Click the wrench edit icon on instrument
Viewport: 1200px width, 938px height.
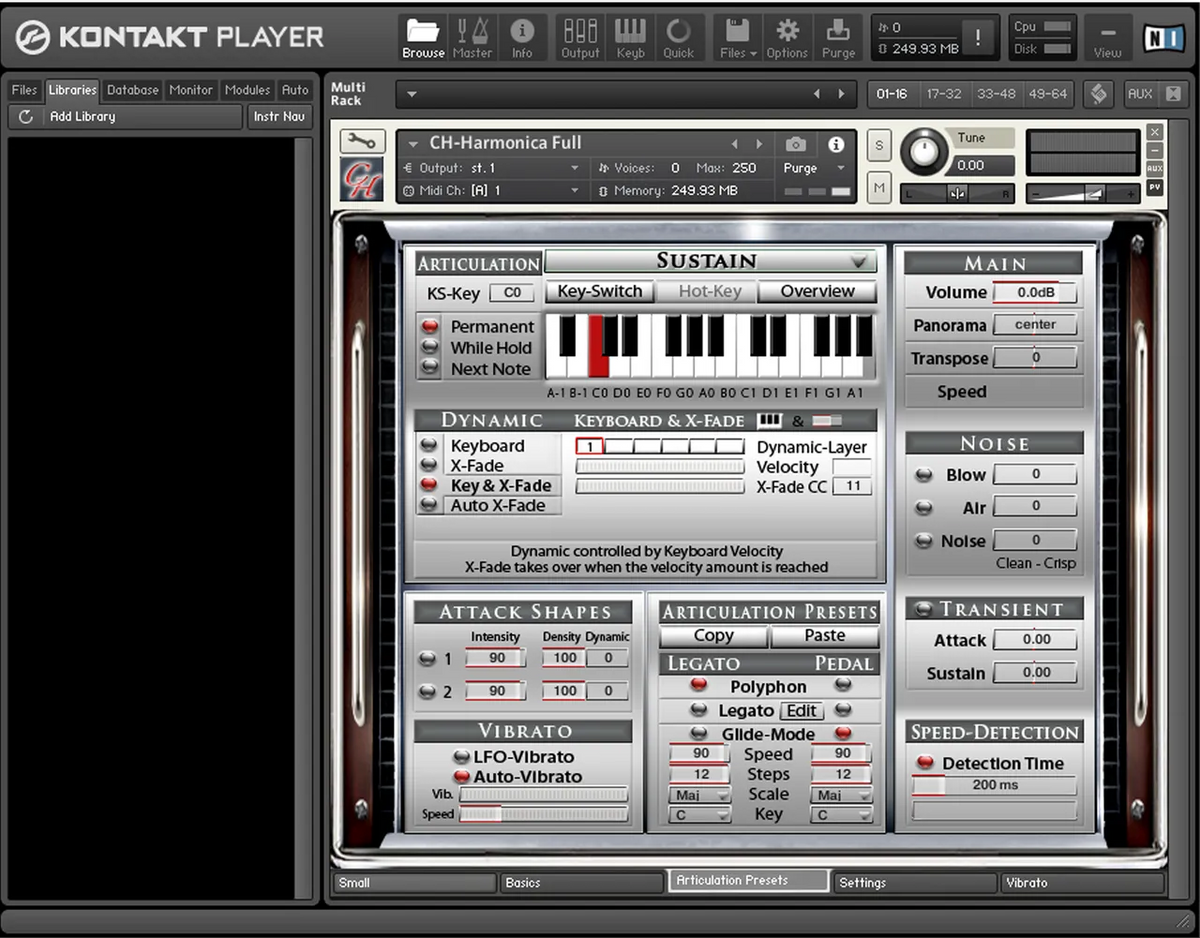(362, 142)
